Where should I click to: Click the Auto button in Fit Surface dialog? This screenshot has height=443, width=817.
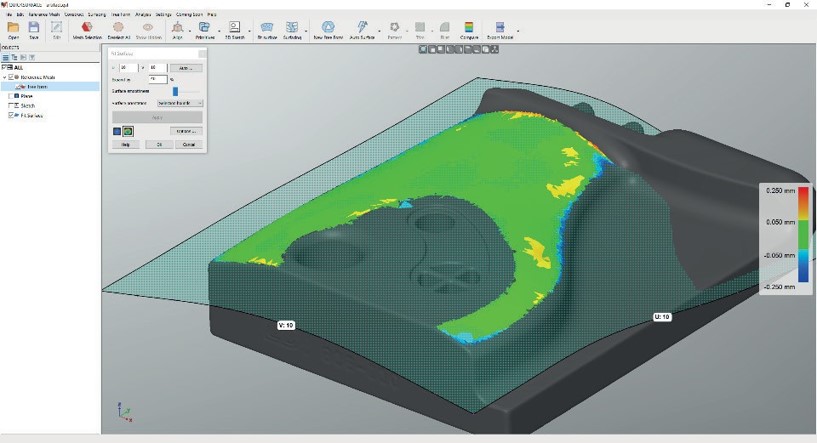point(186,68)
